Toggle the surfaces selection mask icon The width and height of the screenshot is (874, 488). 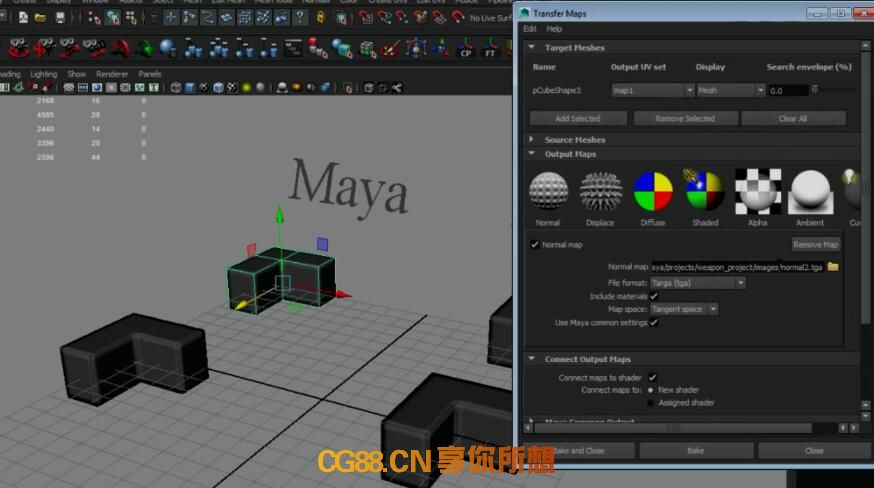(x=226, y=18)
